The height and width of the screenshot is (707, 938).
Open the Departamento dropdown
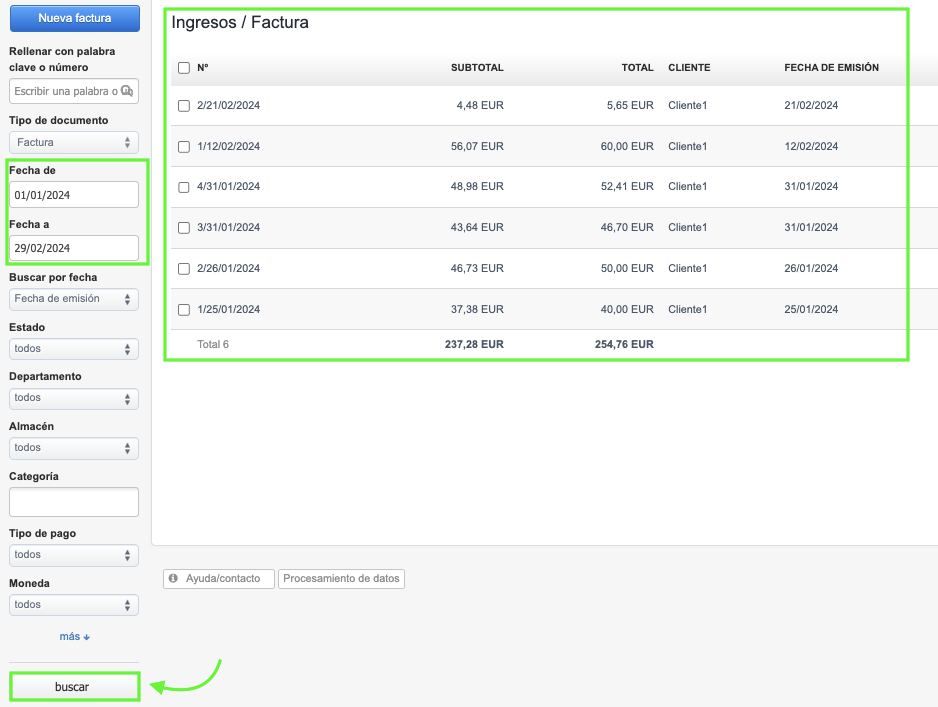[74, 398]
